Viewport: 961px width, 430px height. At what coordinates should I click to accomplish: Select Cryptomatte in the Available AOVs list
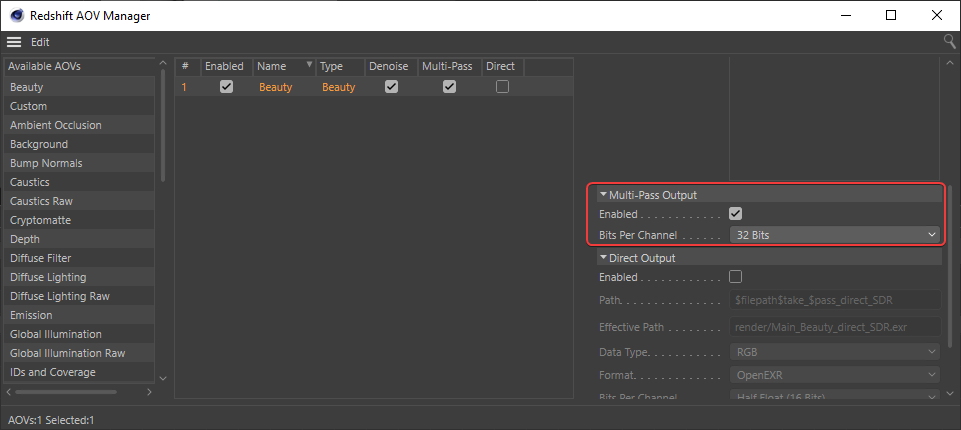40,220
